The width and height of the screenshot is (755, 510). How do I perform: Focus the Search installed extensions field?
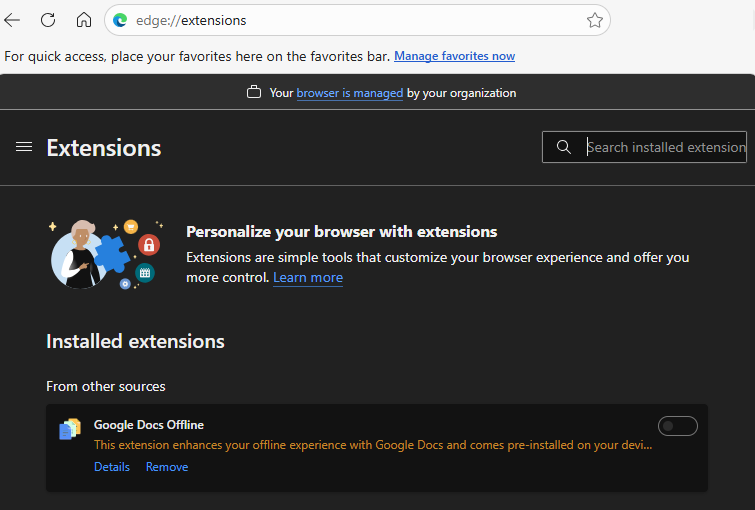click(644, 147)
